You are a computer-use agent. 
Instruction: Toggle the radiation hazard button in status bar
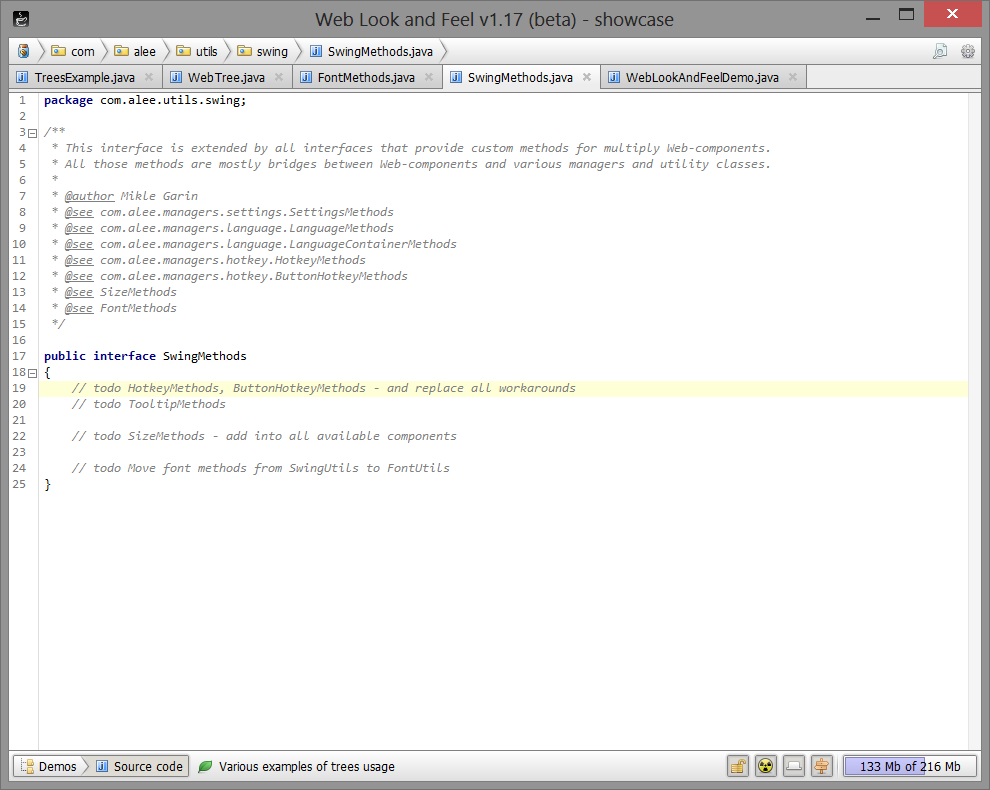(x=765, y=766)
